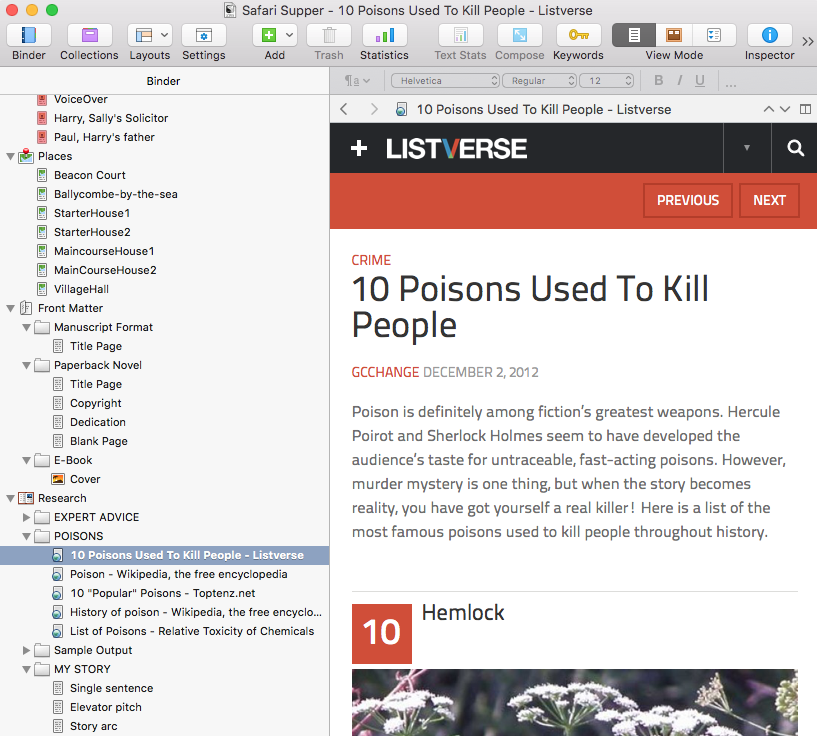Select the Copyright page in binder
Screen dimensions: 817x736
(96, 403)
